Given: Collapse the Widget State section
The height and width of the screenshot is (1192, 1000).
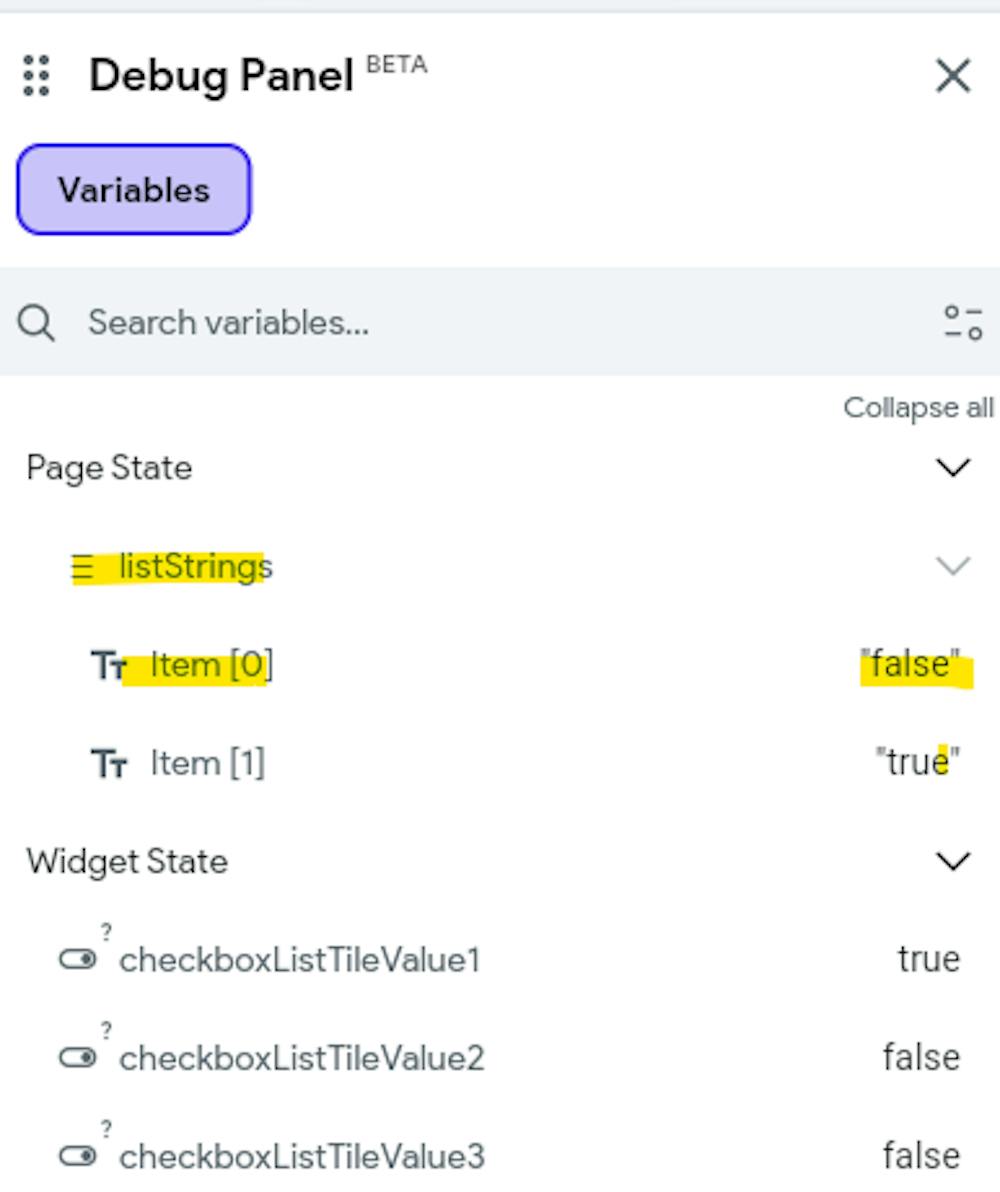Looking at the screenshot, I should (x=952, y=861).
